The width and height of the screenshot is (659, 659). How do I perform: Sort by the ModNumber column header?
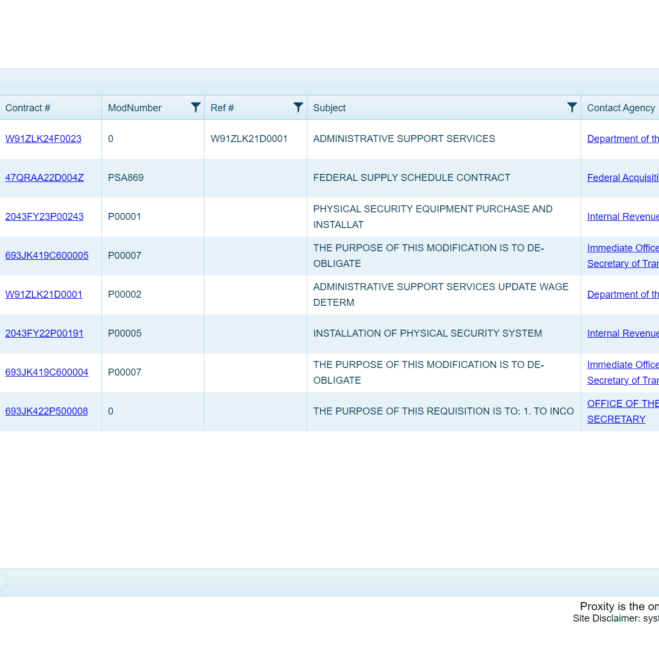click(134, 108)
